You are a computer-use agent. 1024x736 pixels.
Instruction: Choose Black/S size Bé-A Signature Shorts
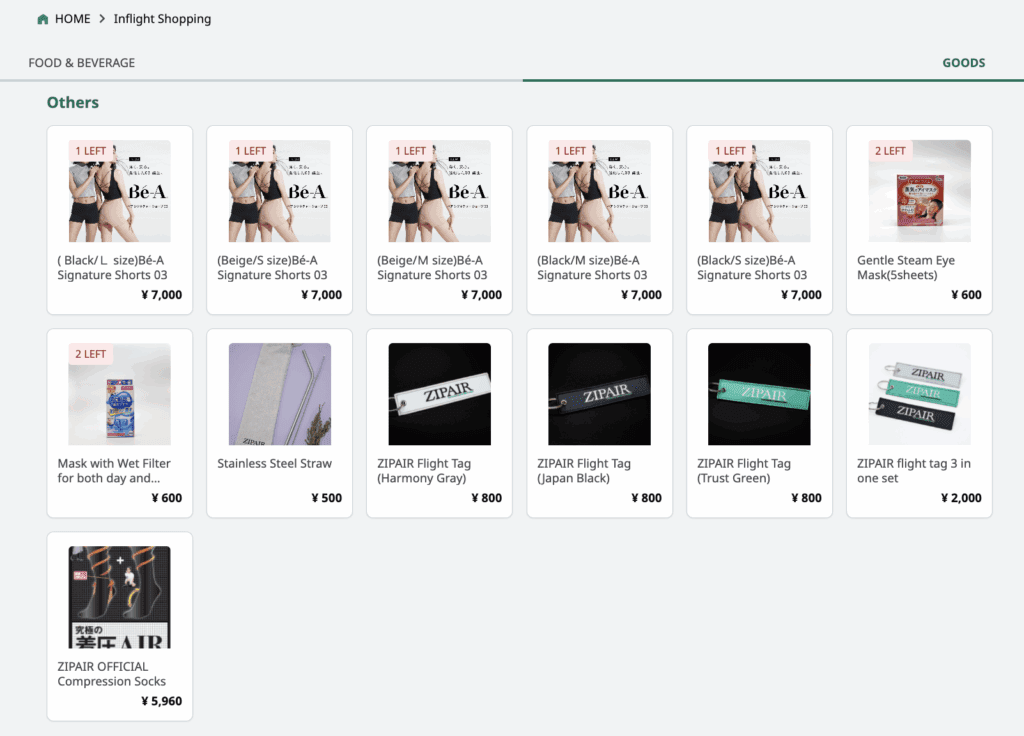click(759, 220)
